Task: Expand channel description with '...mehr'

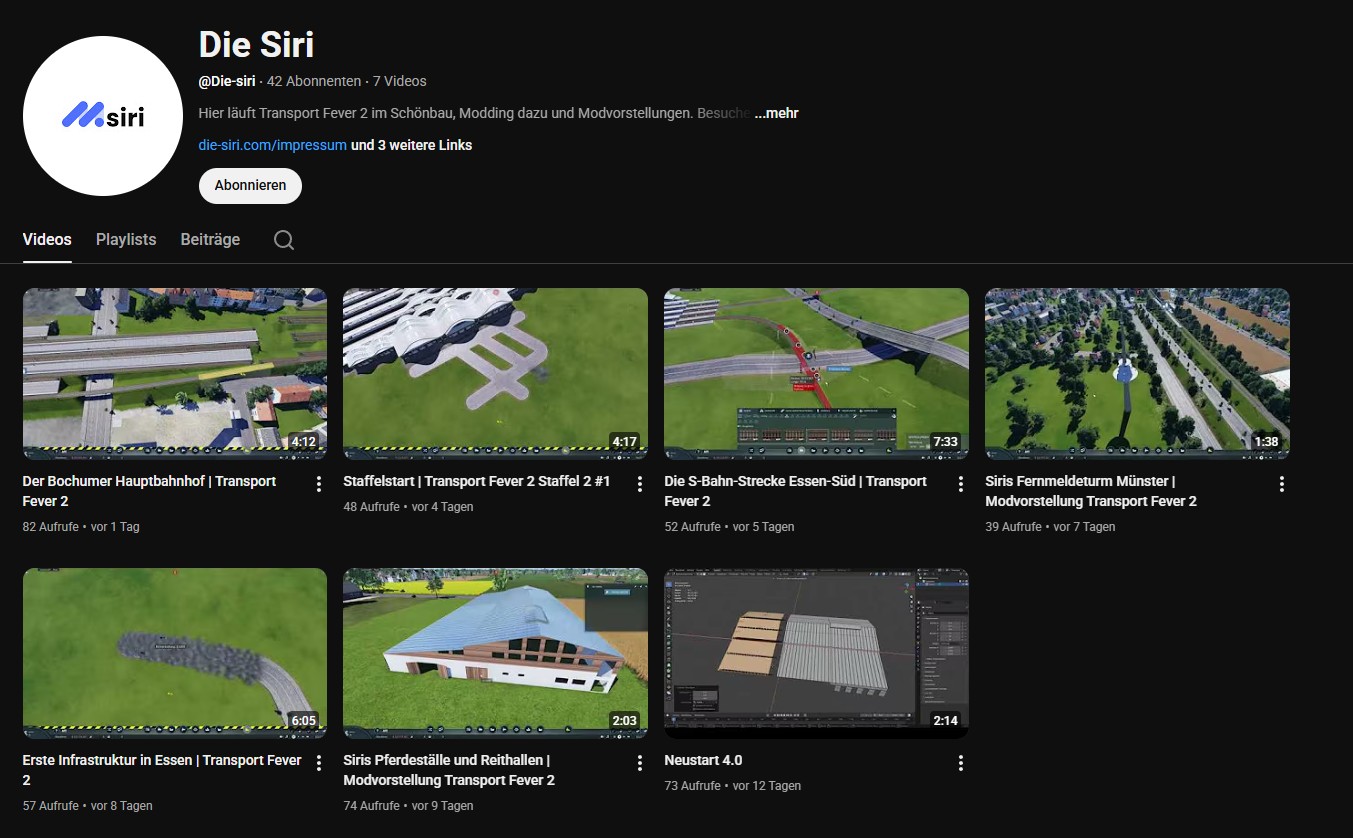Action: [776, 113]
